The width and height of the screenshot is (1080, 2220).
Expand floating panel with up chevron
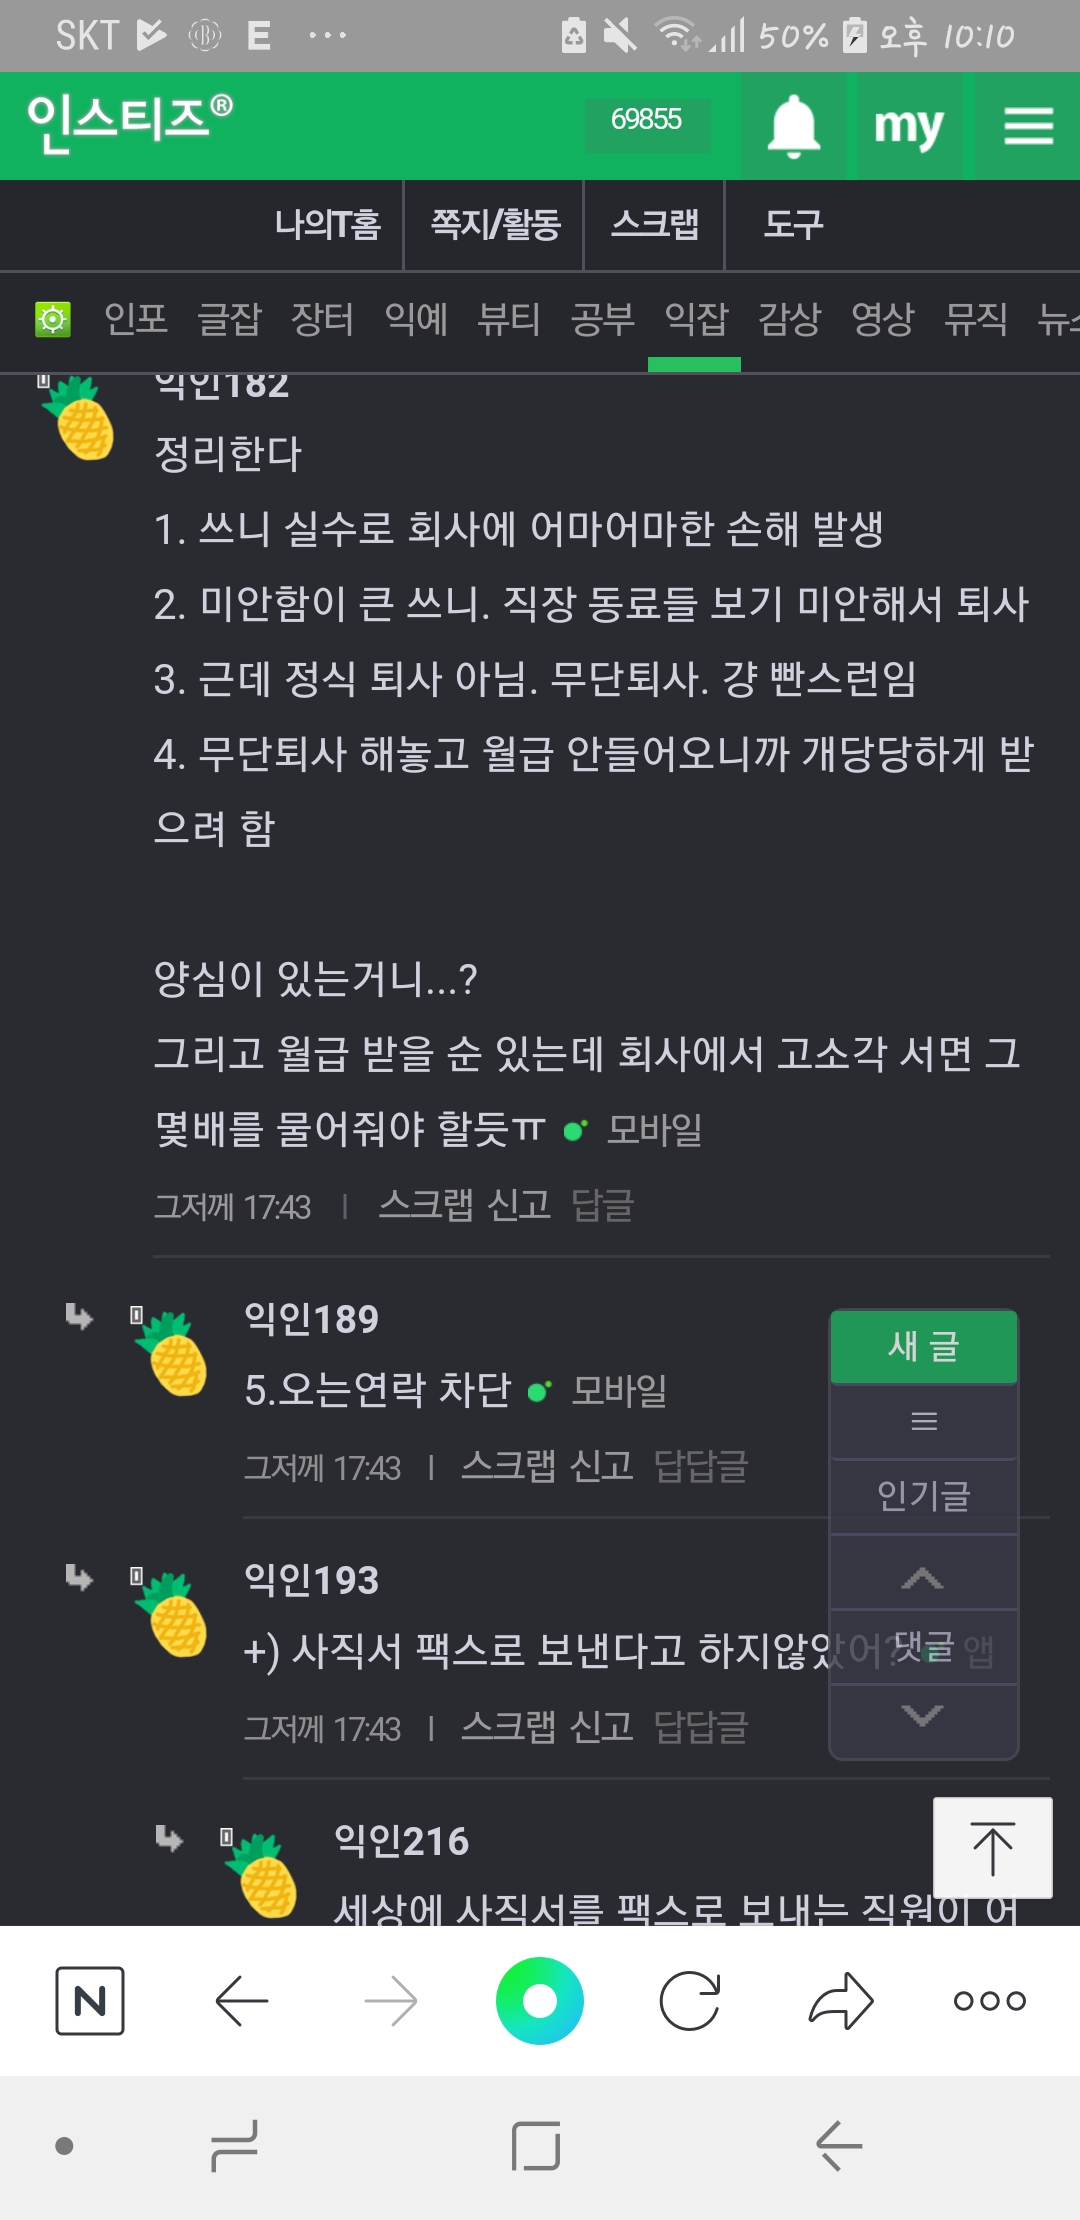coord(923,1578)
